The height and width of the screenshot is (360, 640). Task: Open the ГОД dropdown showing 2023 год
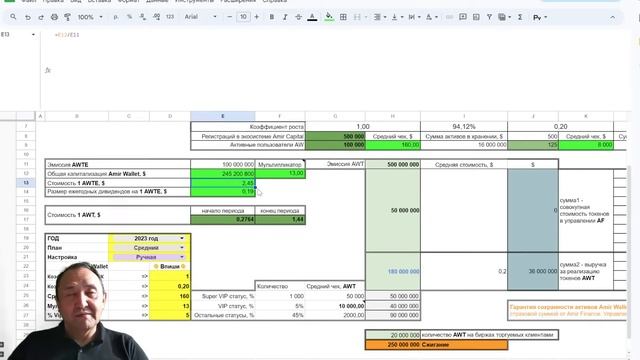click(x=149, y=238)
